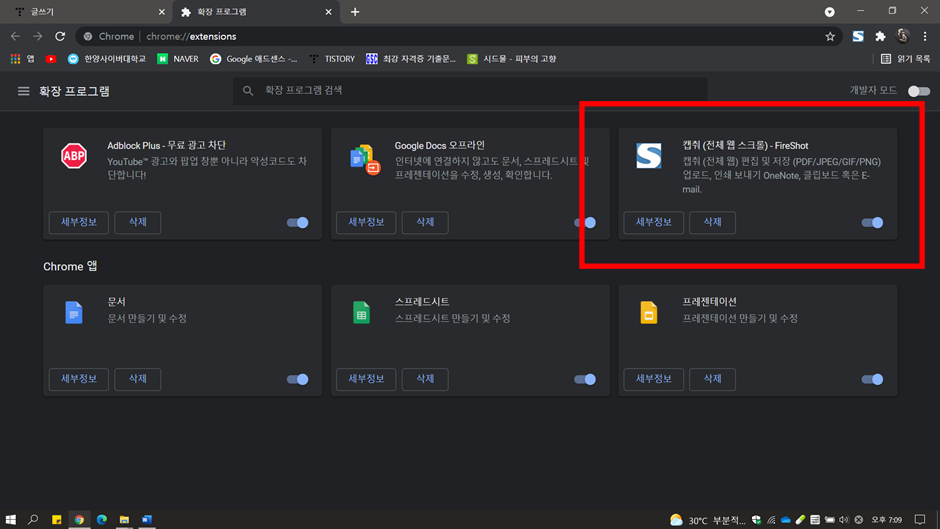The width and height of the screenshot is (940, 529).
Task: Click the FireShot extension card icon
Action: [x=649, y=156]
